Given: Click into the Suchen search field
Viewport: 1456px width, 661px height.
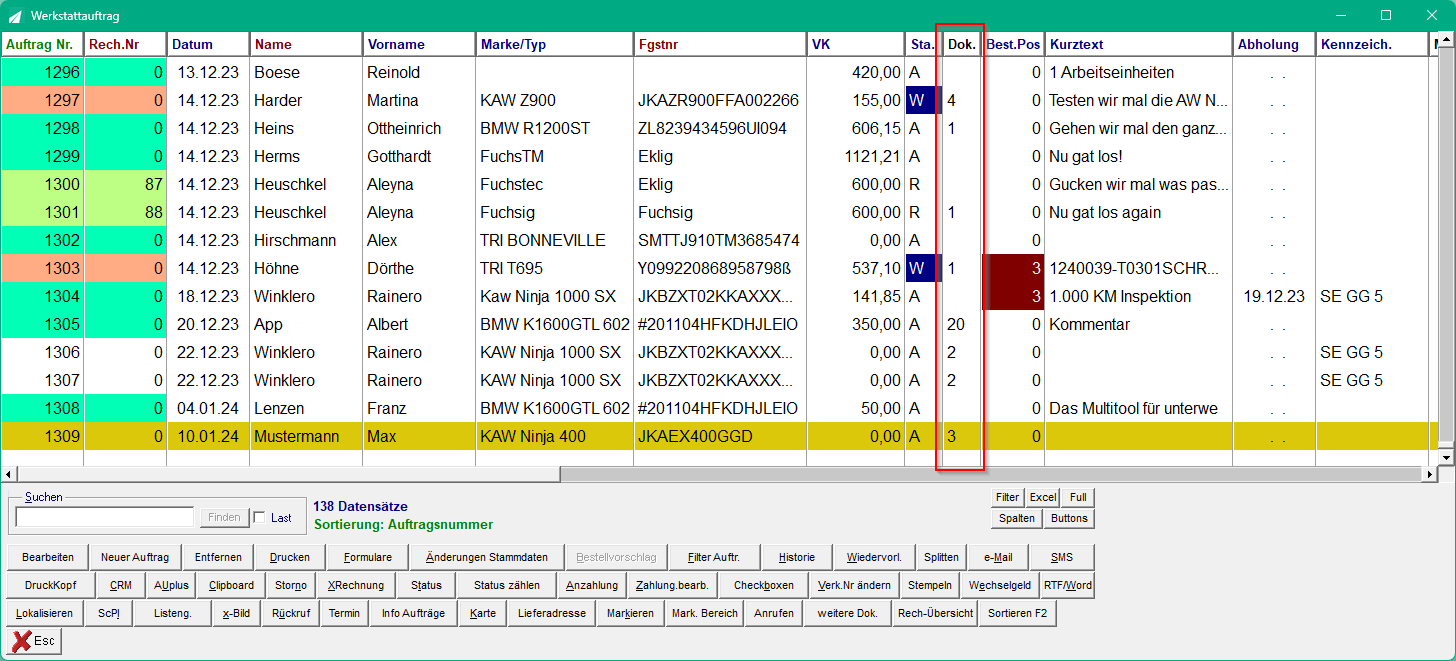Looking at the screenshot, I should [x=105, y=517].
